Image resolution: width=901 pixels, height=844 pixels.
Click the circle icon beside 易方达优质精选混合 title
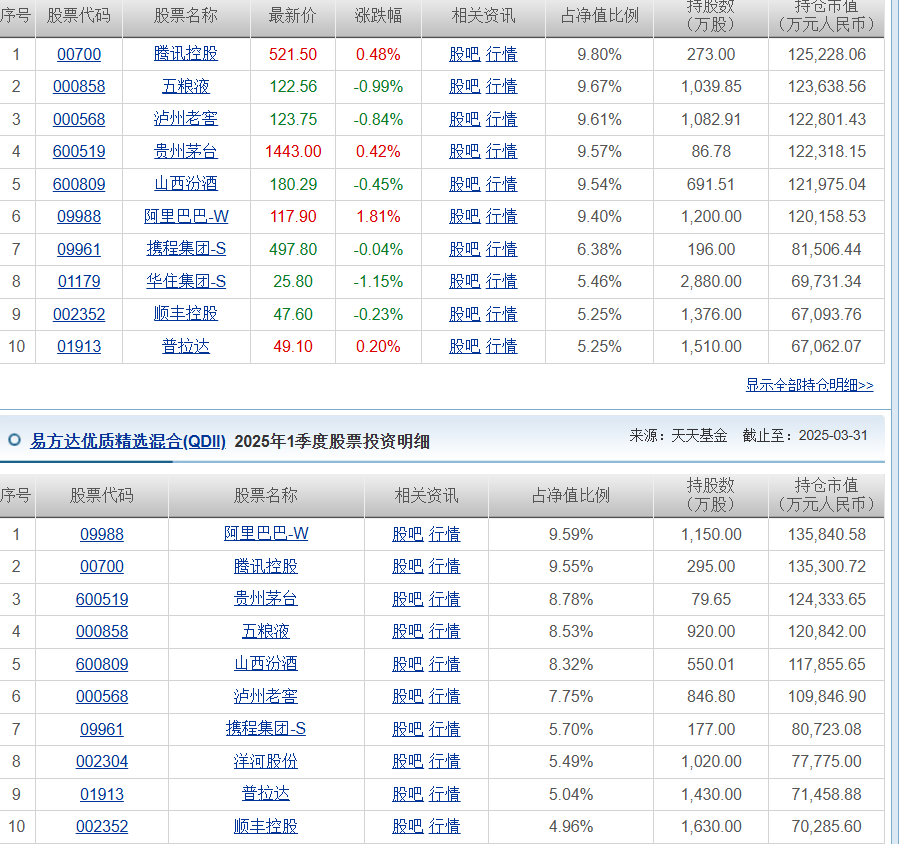(x=14, y=440)
